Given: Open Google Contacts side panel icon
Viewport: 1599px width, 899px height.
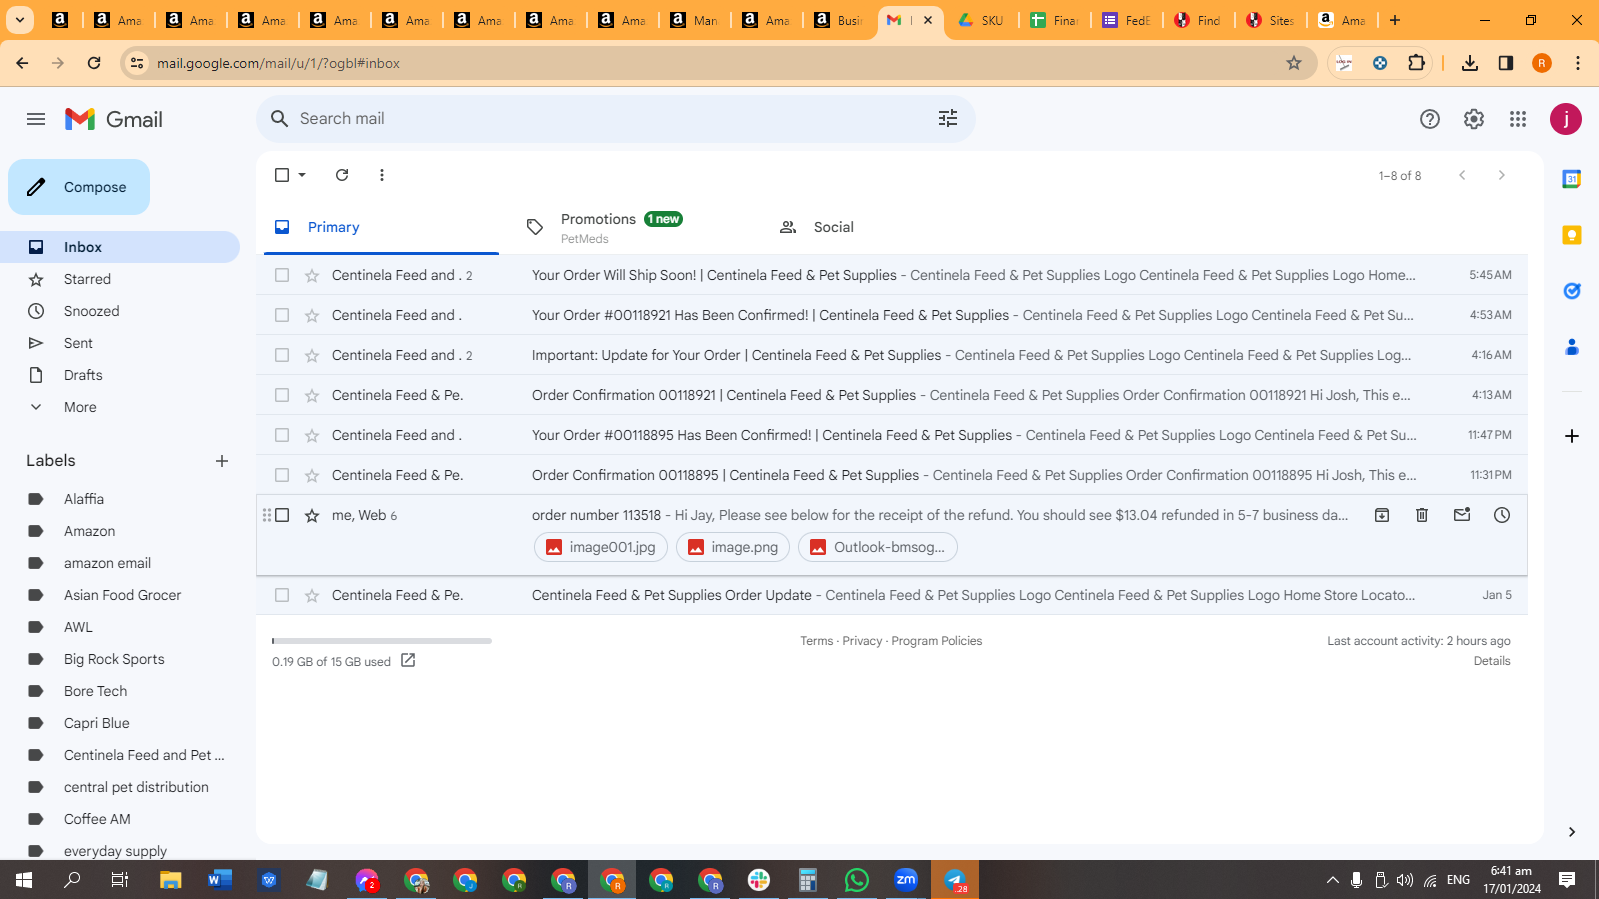Looking at the screenshot, I should click(1572, 347).
